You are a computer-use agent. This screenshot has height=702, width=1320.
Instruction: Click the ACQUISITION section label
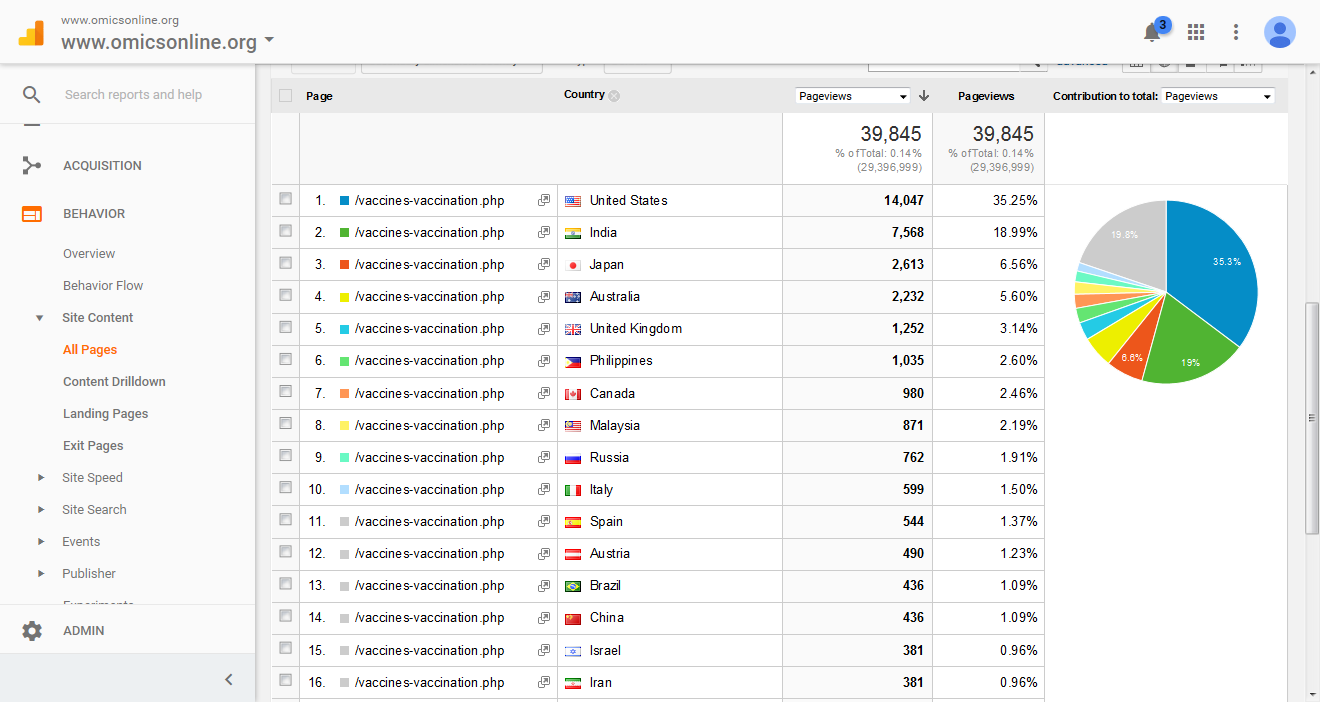tap(102, 166)
